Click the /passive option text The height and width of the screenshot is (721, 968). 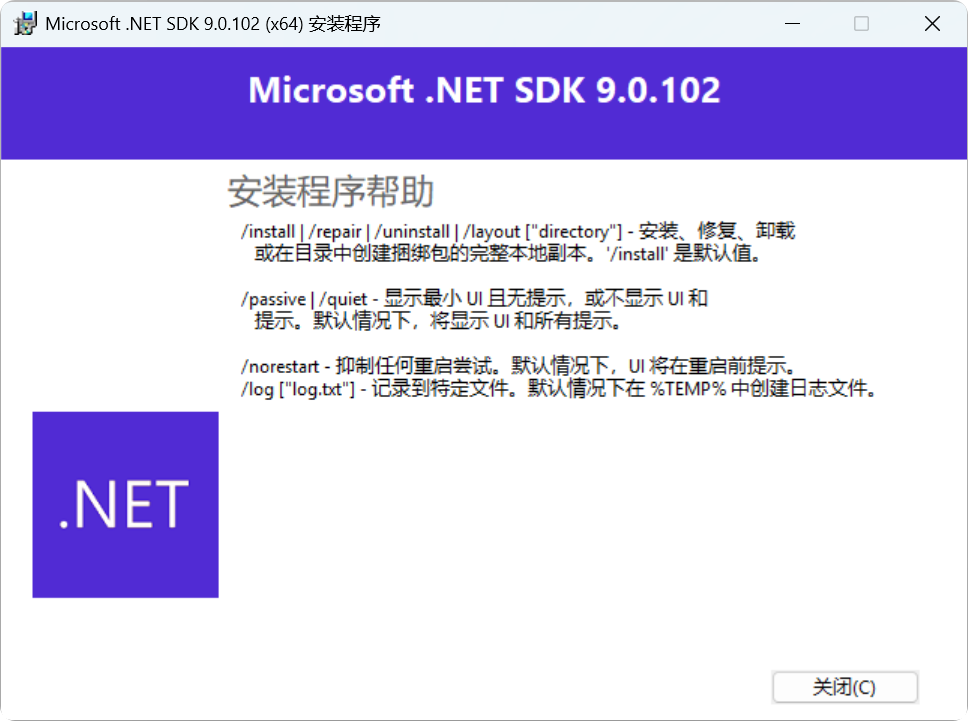click(x=273, y=299)
